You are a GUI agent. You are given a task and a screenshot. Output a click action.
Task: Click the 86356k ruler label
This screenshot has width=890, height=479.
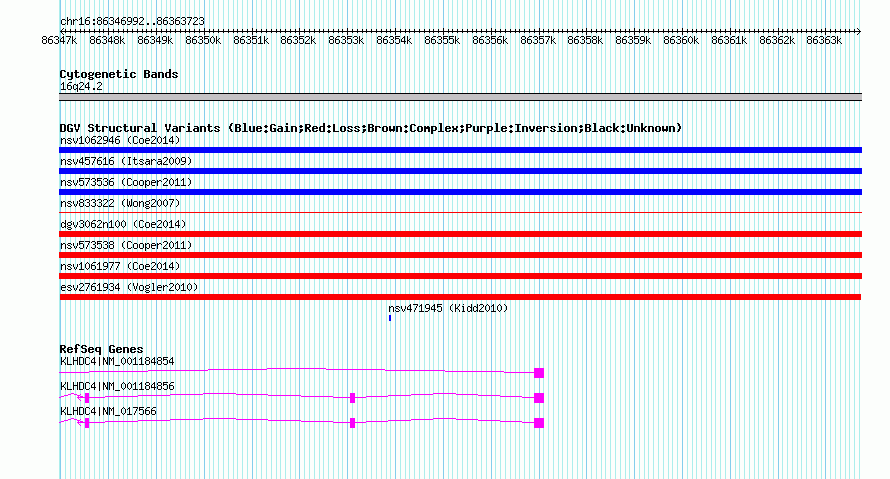[x=490, y=41]
